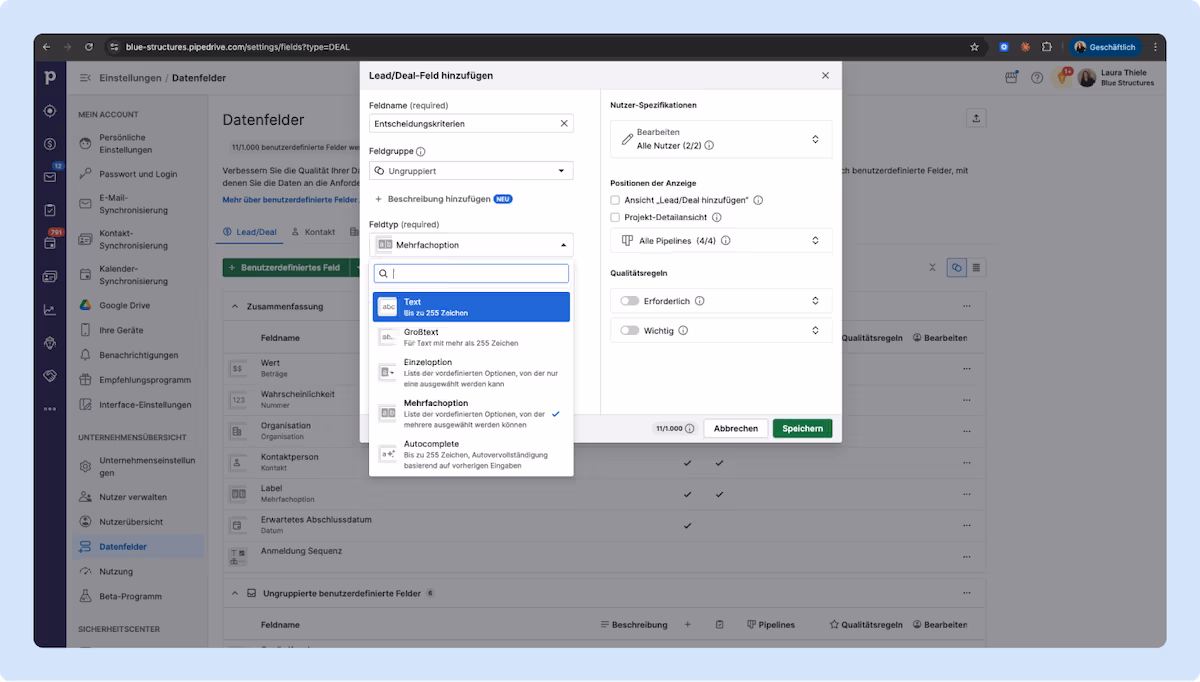Open Mail inbox with 12 badge
This screenshot has width=1200, height=682.
[50, 177]
